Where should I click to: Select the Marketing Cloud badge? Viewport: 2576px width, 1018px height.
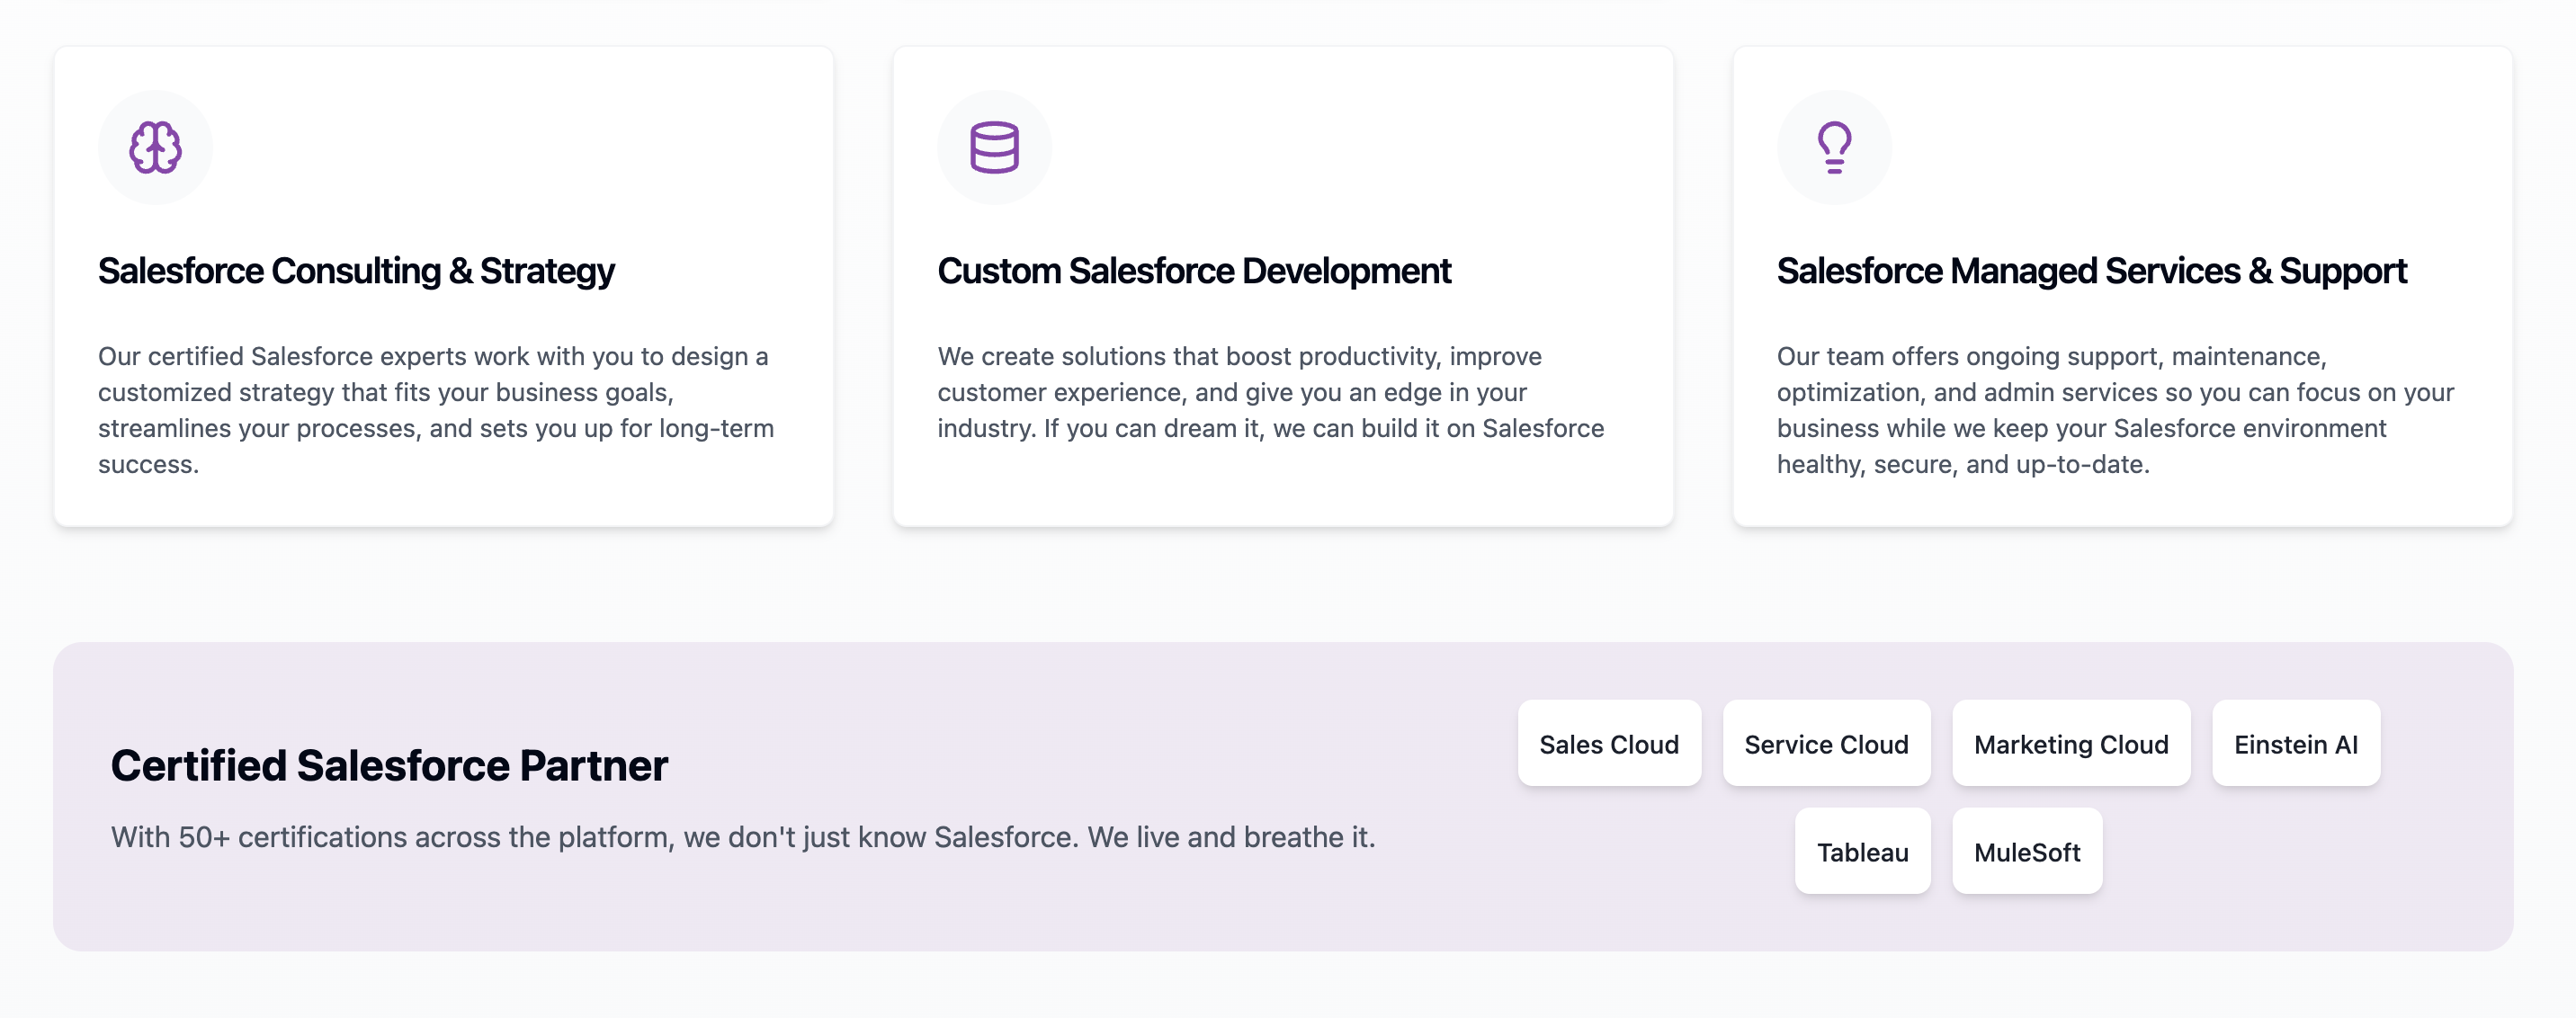click(x=2071, y=743)
